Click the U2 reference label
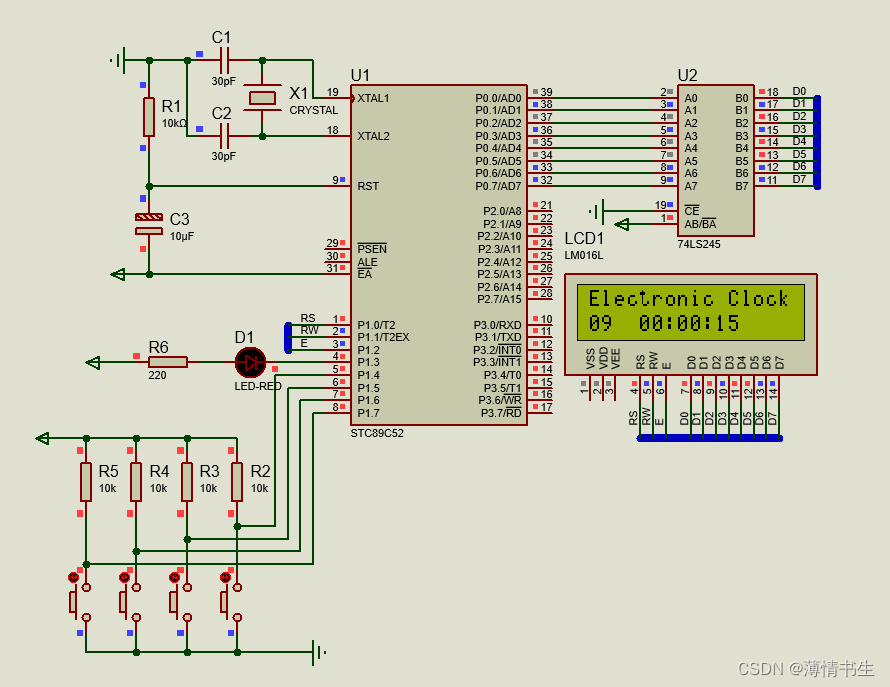 pos(687,75)
